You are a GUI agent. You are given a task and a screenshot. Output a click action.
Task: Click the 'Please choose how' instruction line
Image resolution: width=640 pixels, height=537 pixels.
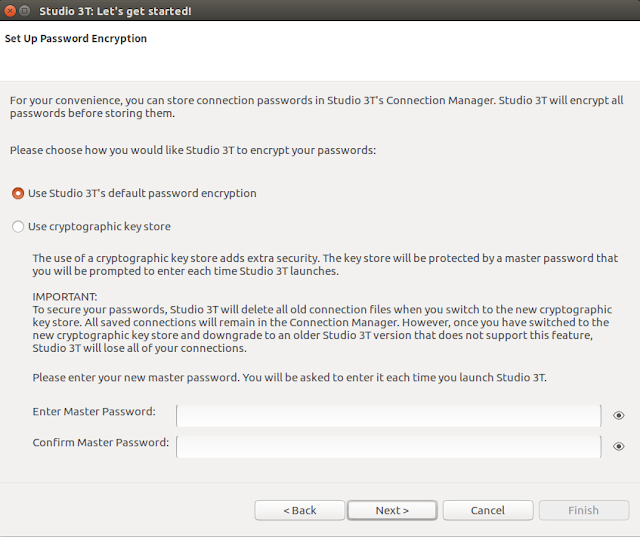(192, 149)
